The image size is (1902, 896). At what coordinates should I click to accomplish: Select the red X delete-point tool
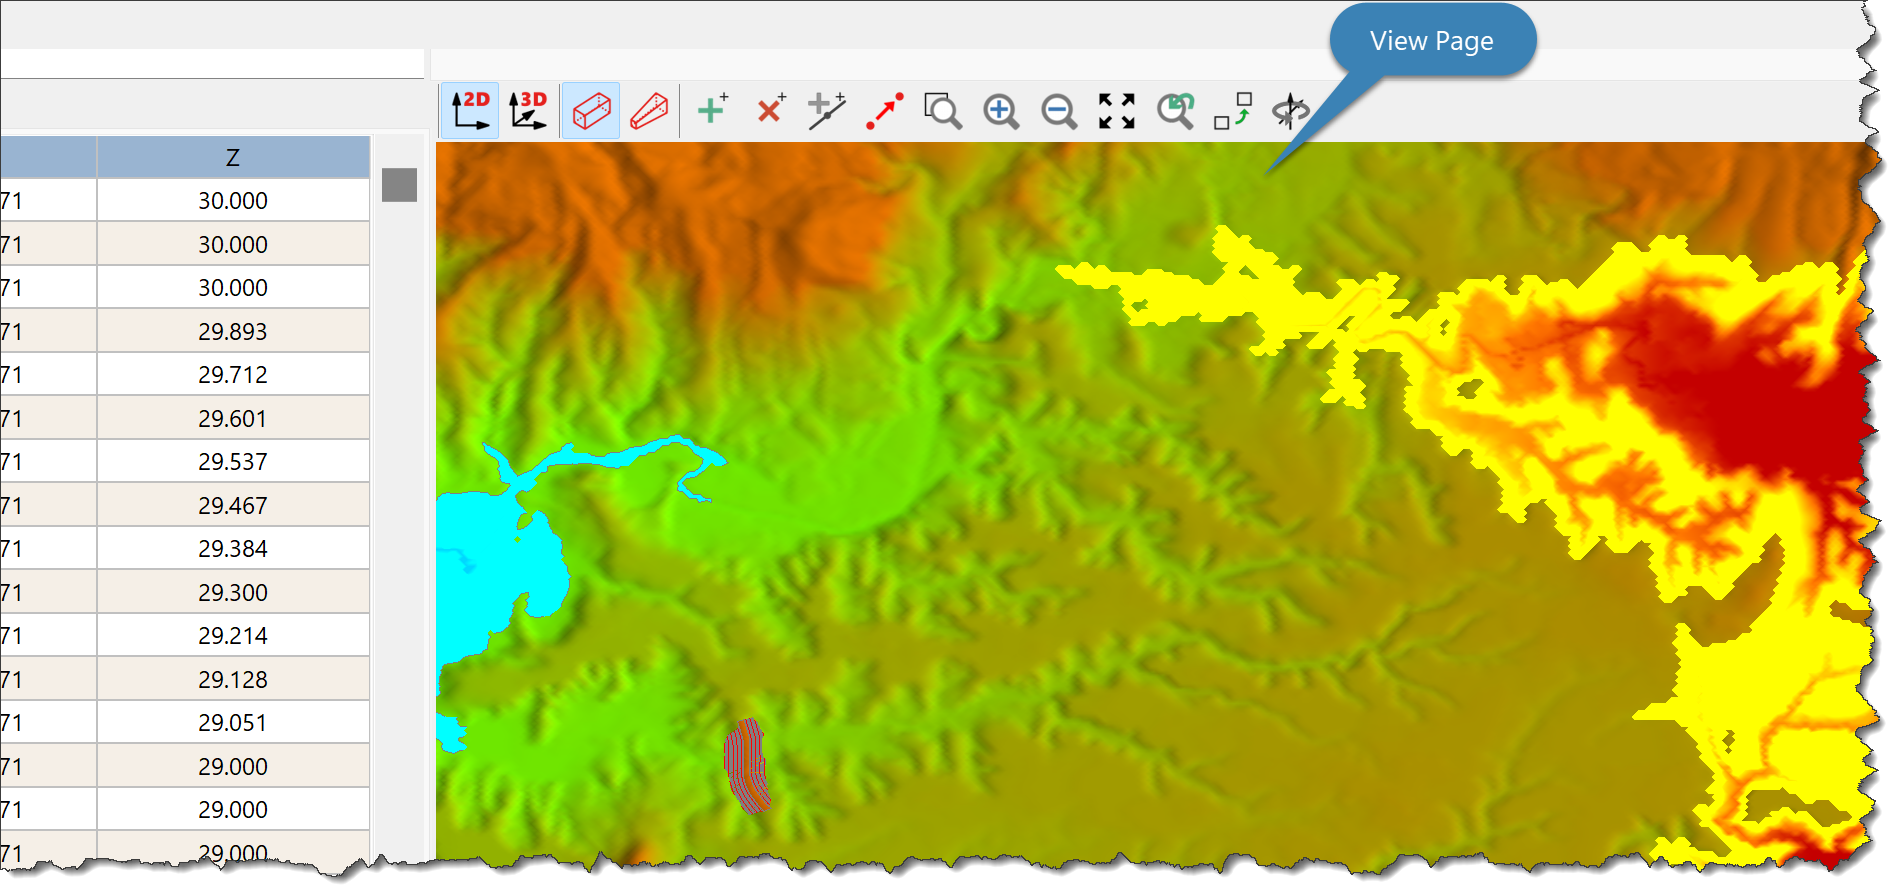pyautogui.click(x=770, y=109)
